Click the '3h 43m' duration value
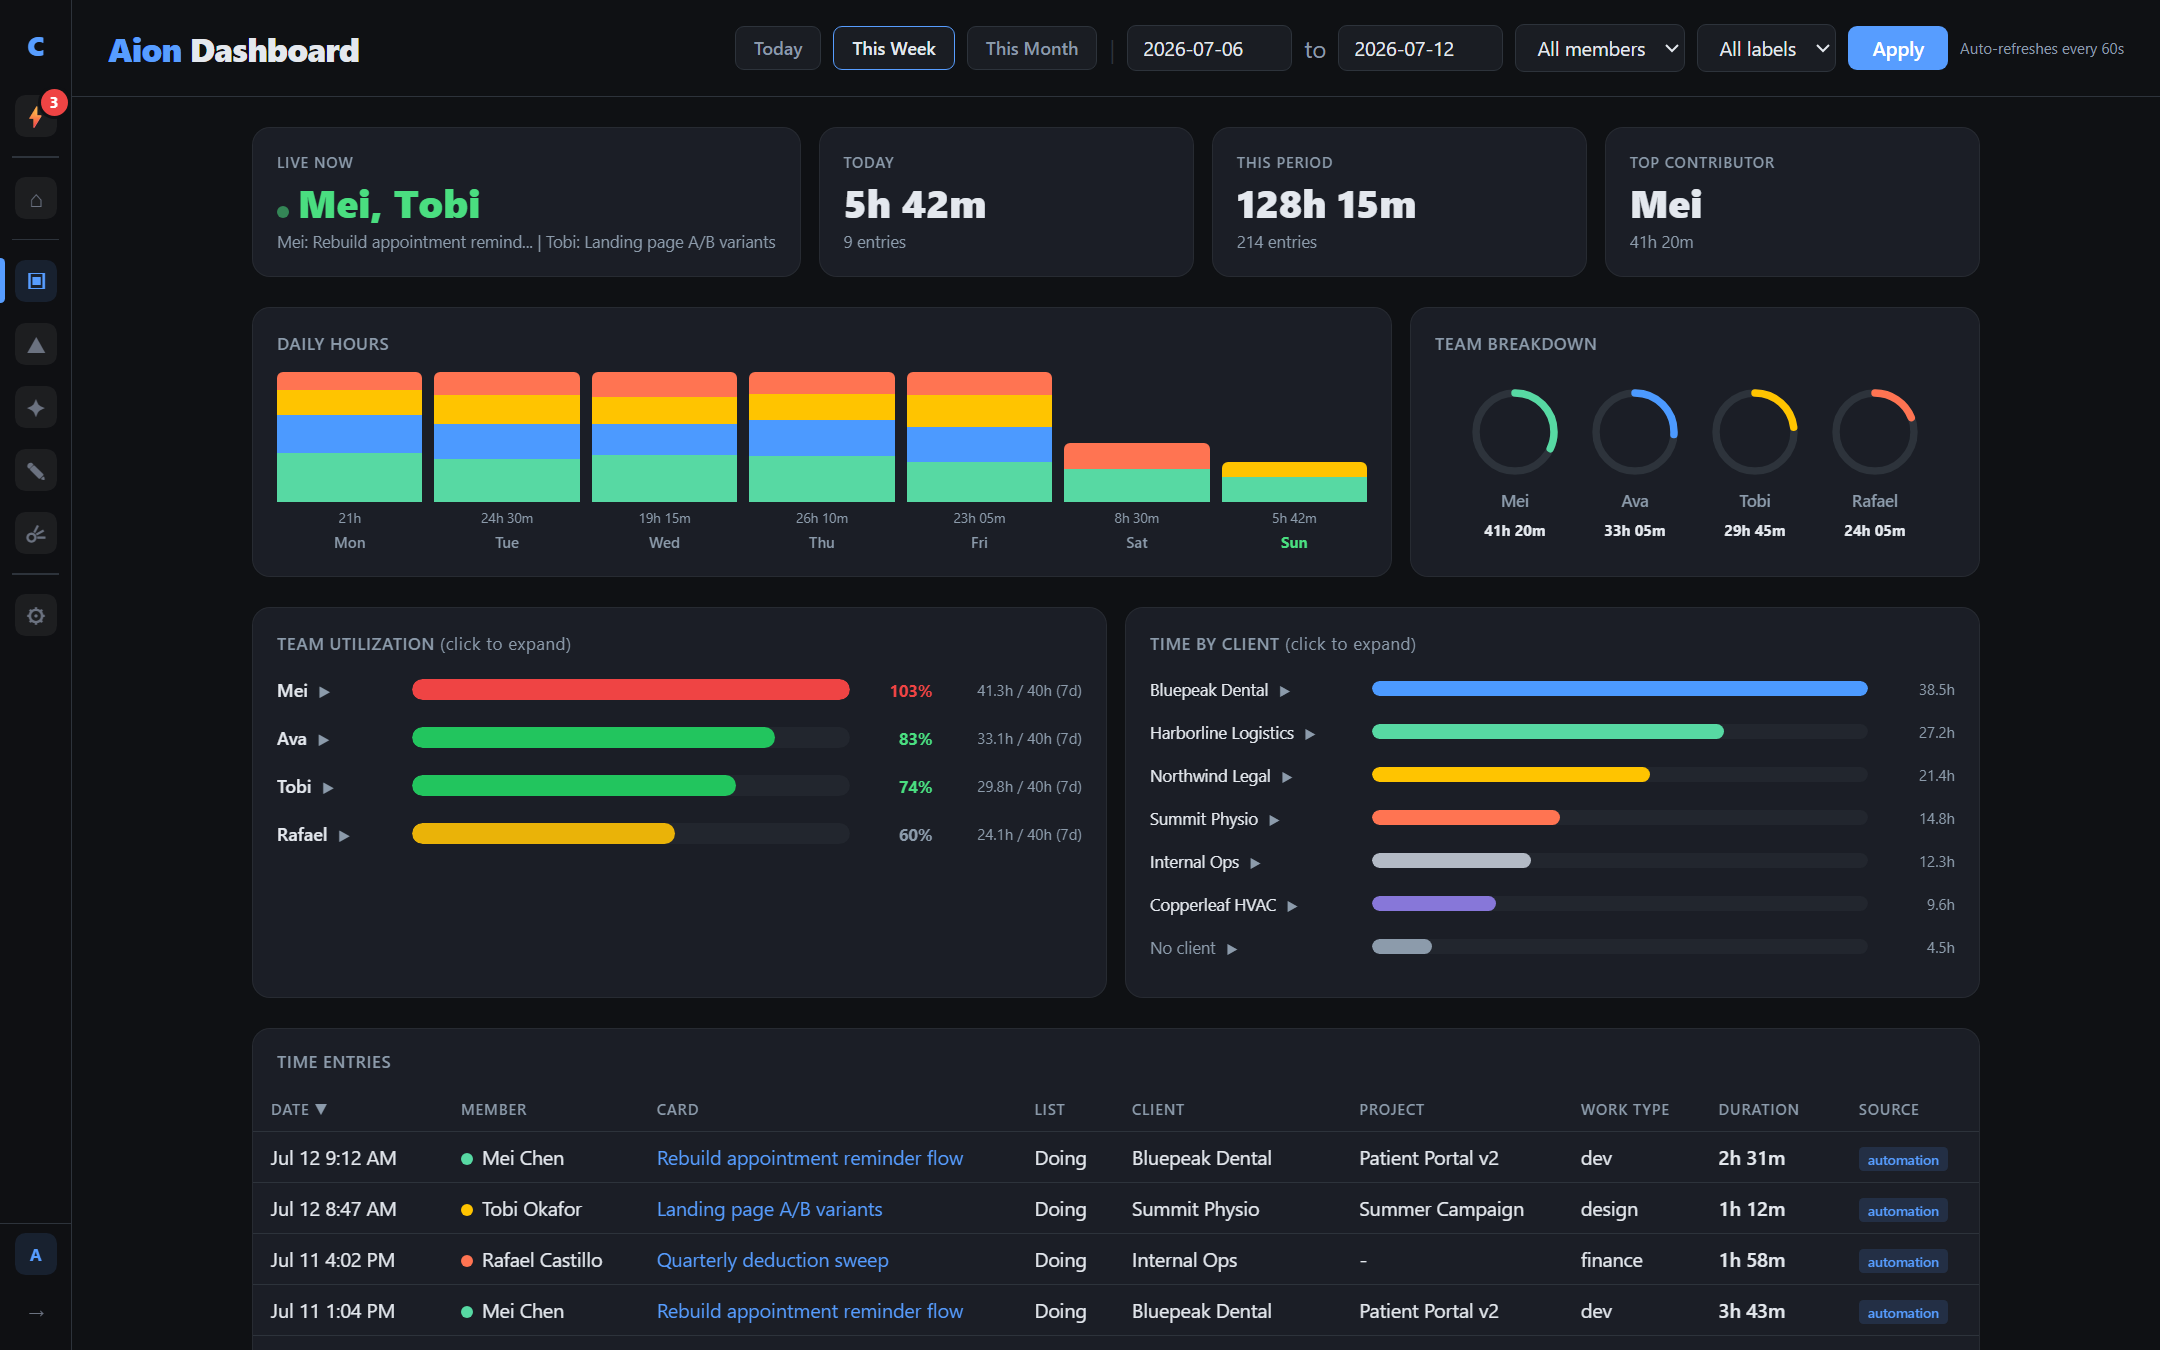The height and width of the screenshot is (1350, 2160). pos(1751,1311)
